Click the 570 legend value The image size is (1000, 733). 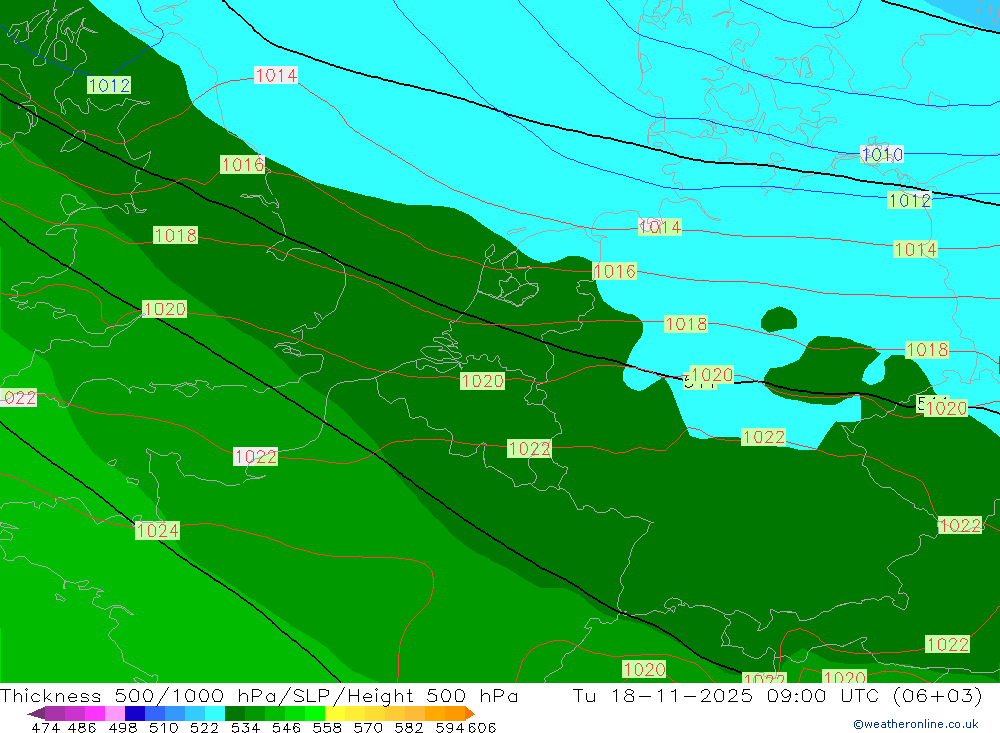367,727
